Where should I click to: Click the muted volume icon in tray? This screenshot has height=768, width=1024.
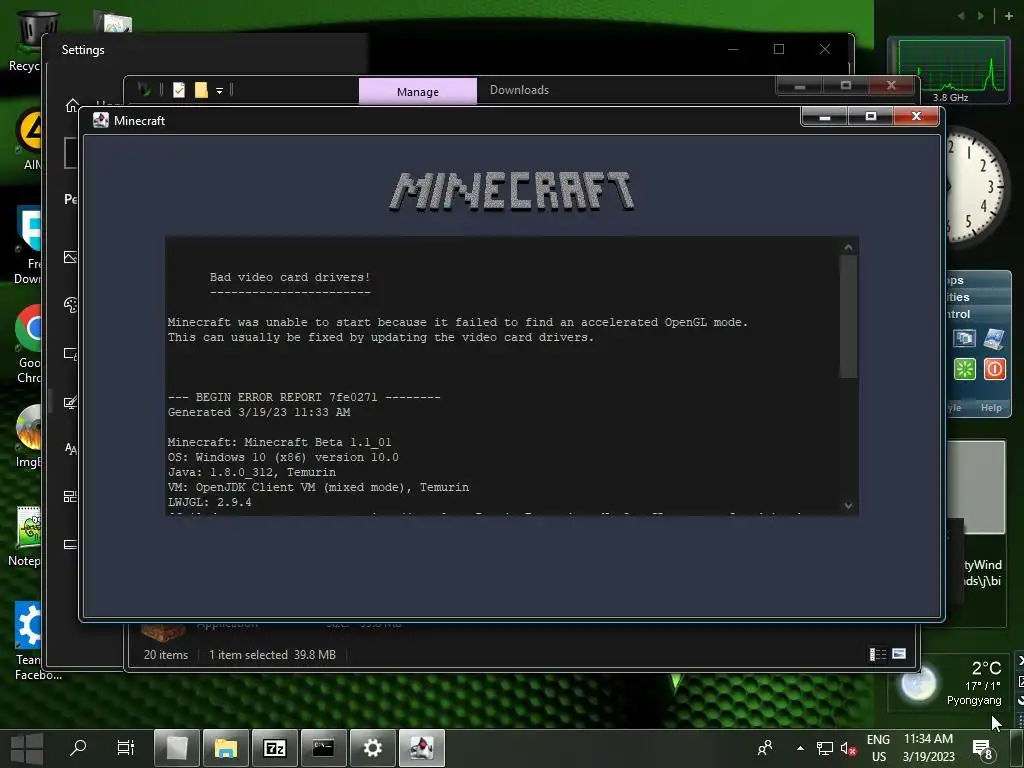[x=848, y=748]
